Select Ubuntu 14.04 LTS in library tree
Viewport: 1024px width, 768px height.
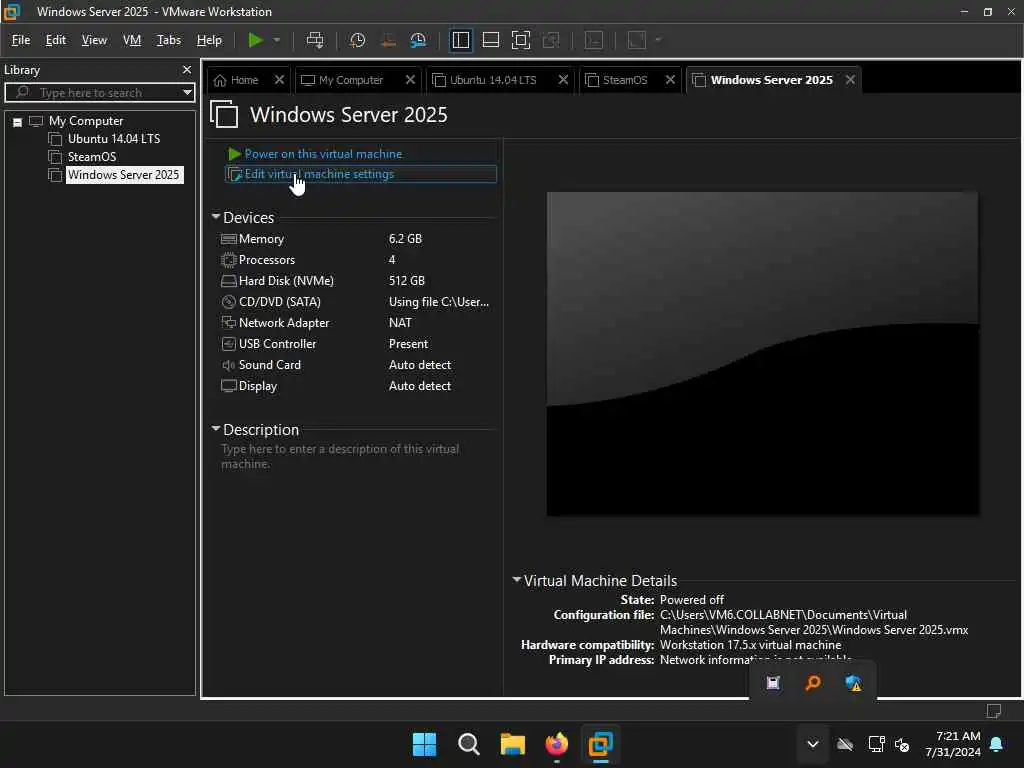pyautogui.click(x=114, y=138)
